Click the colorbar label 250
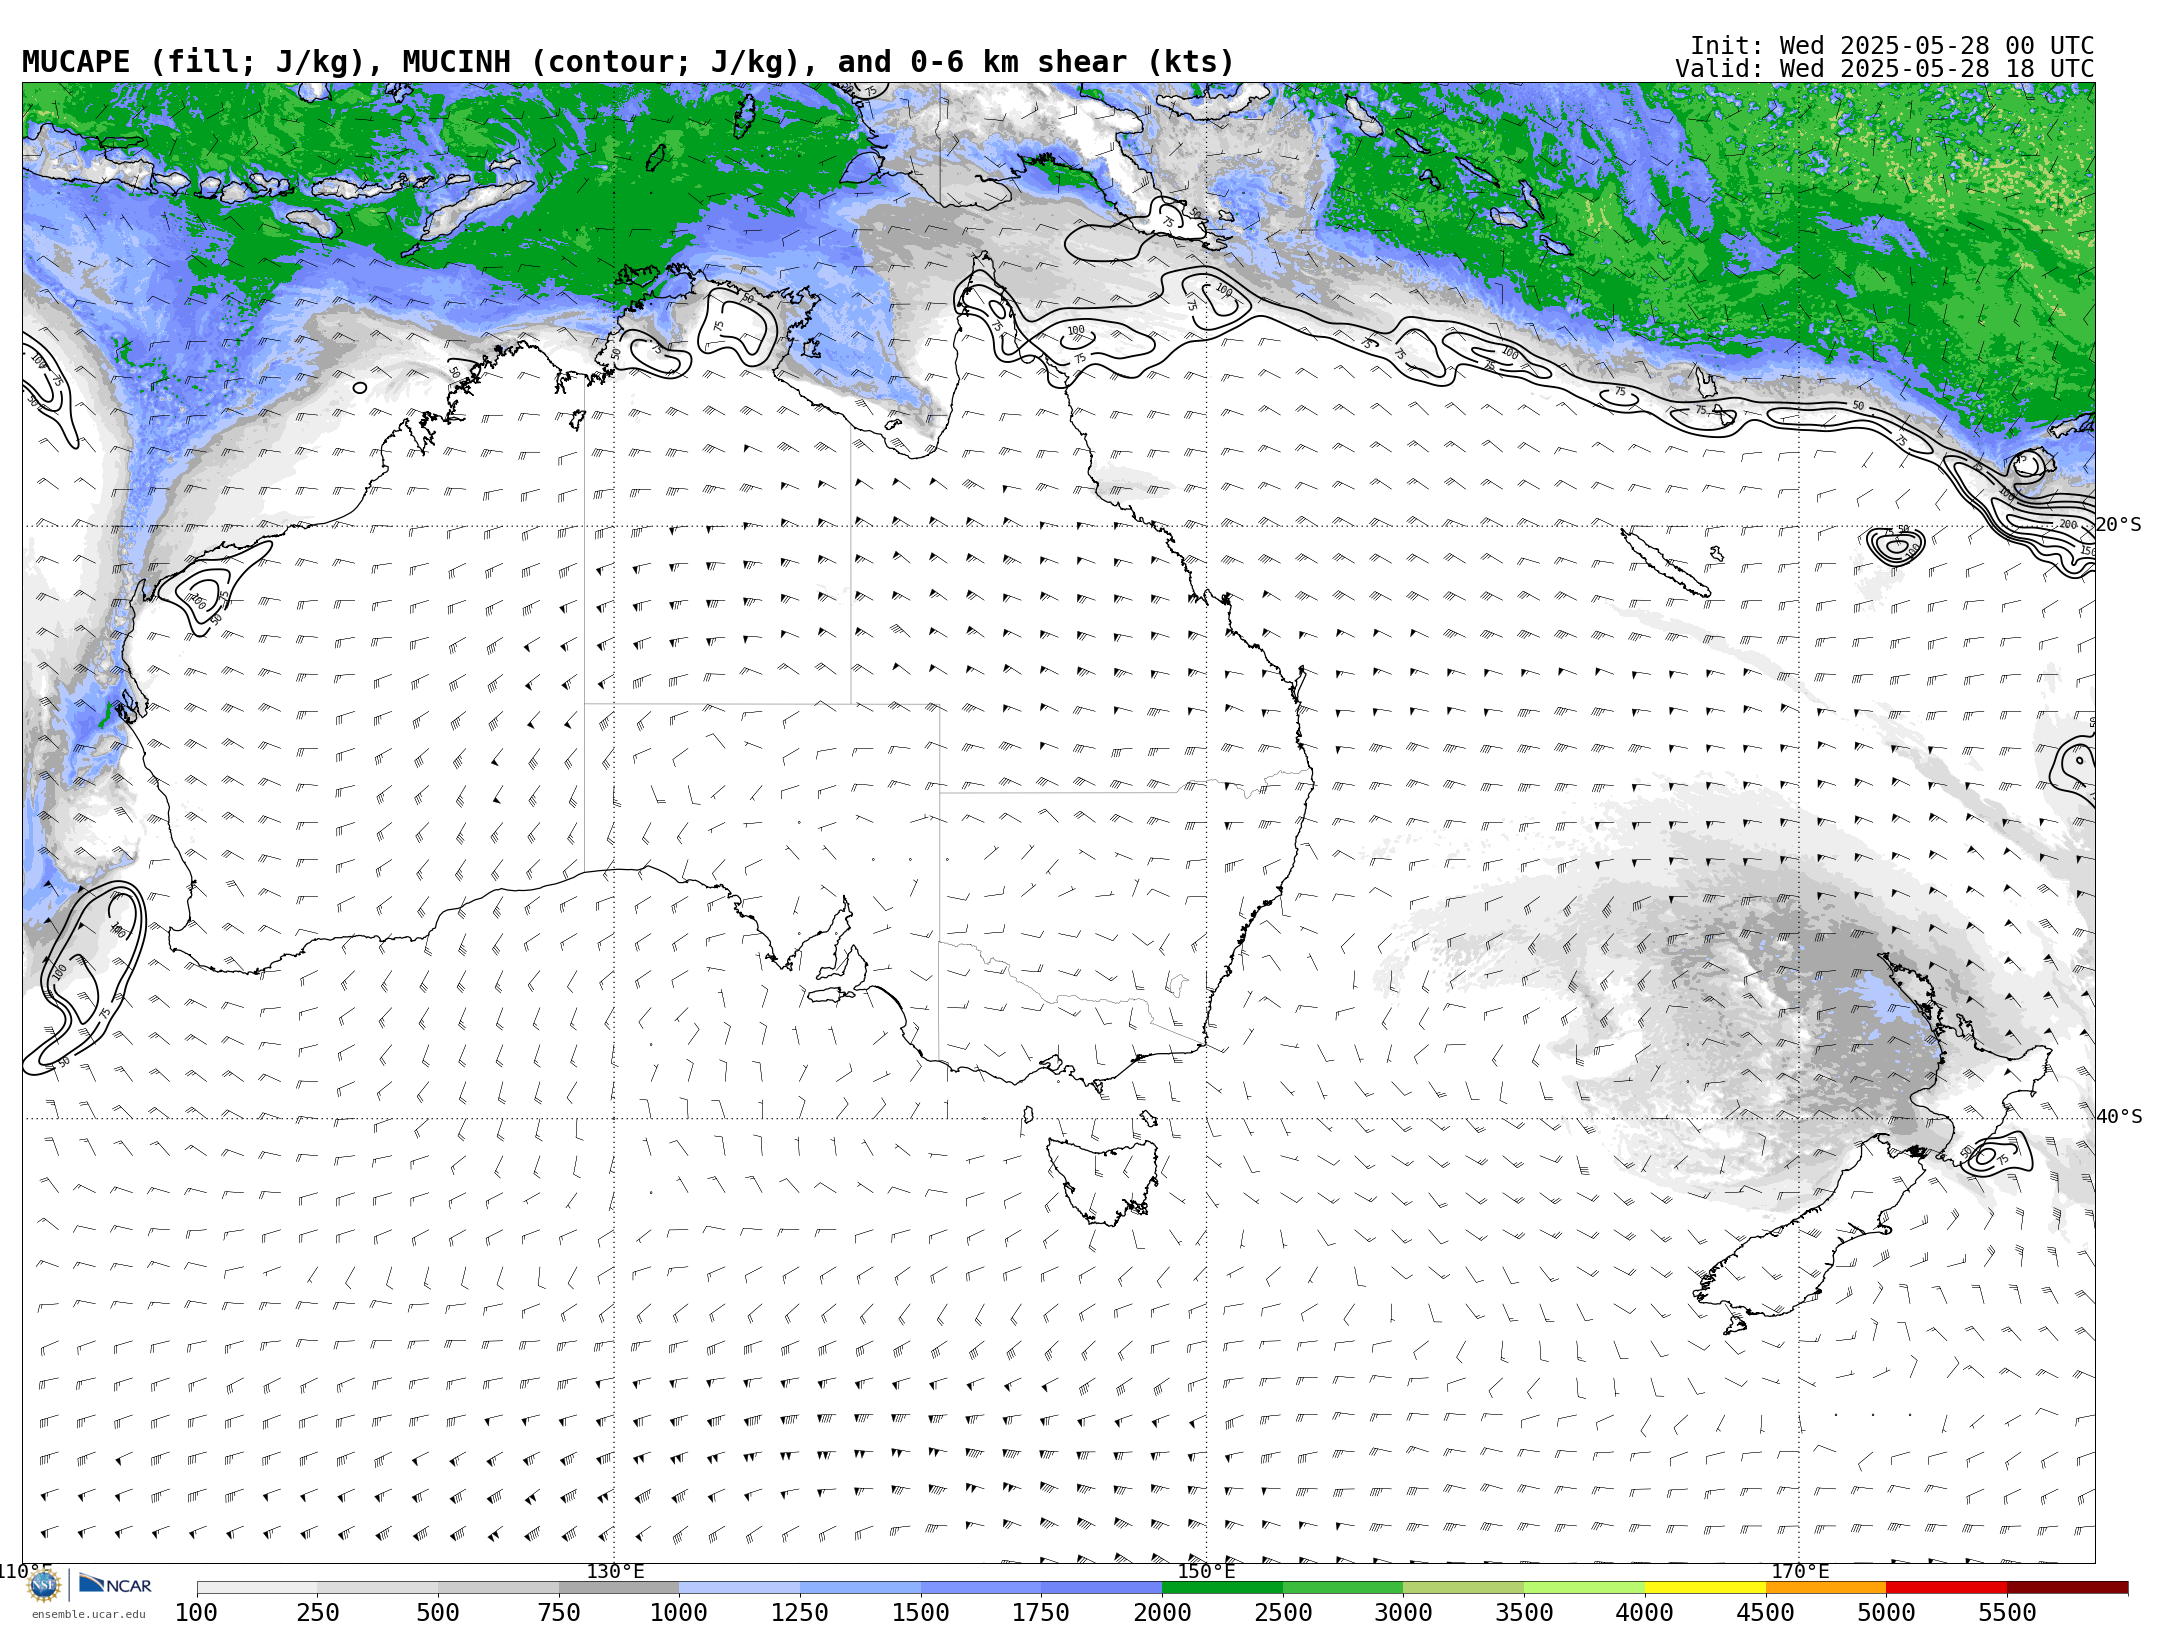 point(318,1612)
